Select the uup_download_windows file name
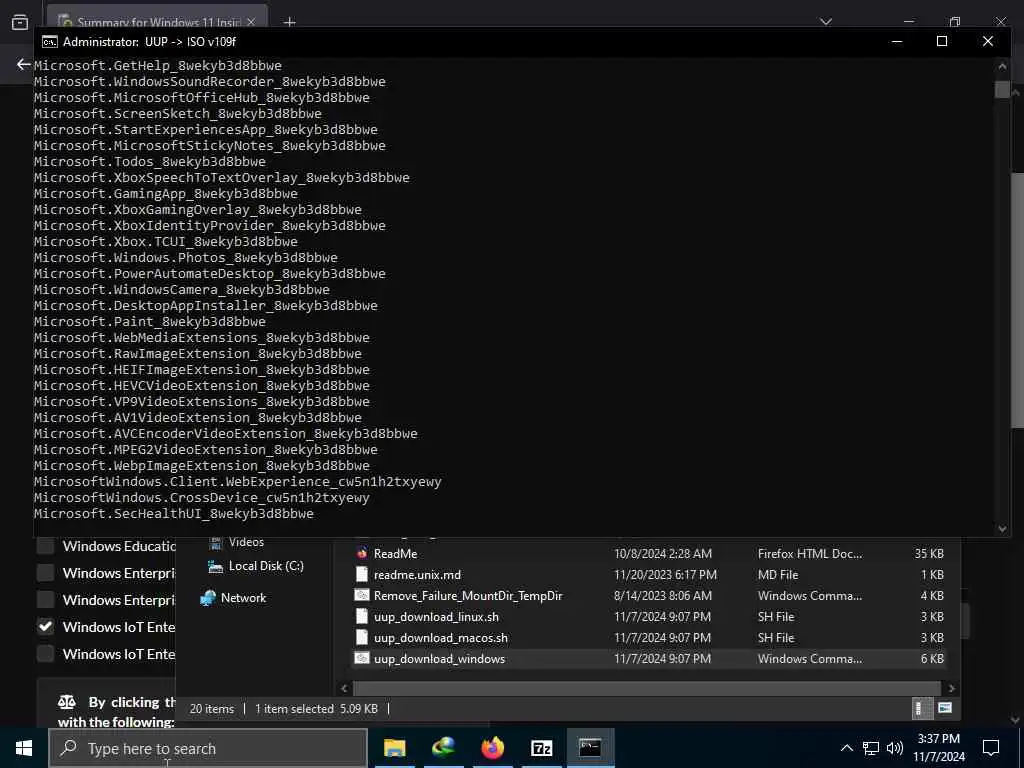The image size is (1024, 768). tap(440, 658)
